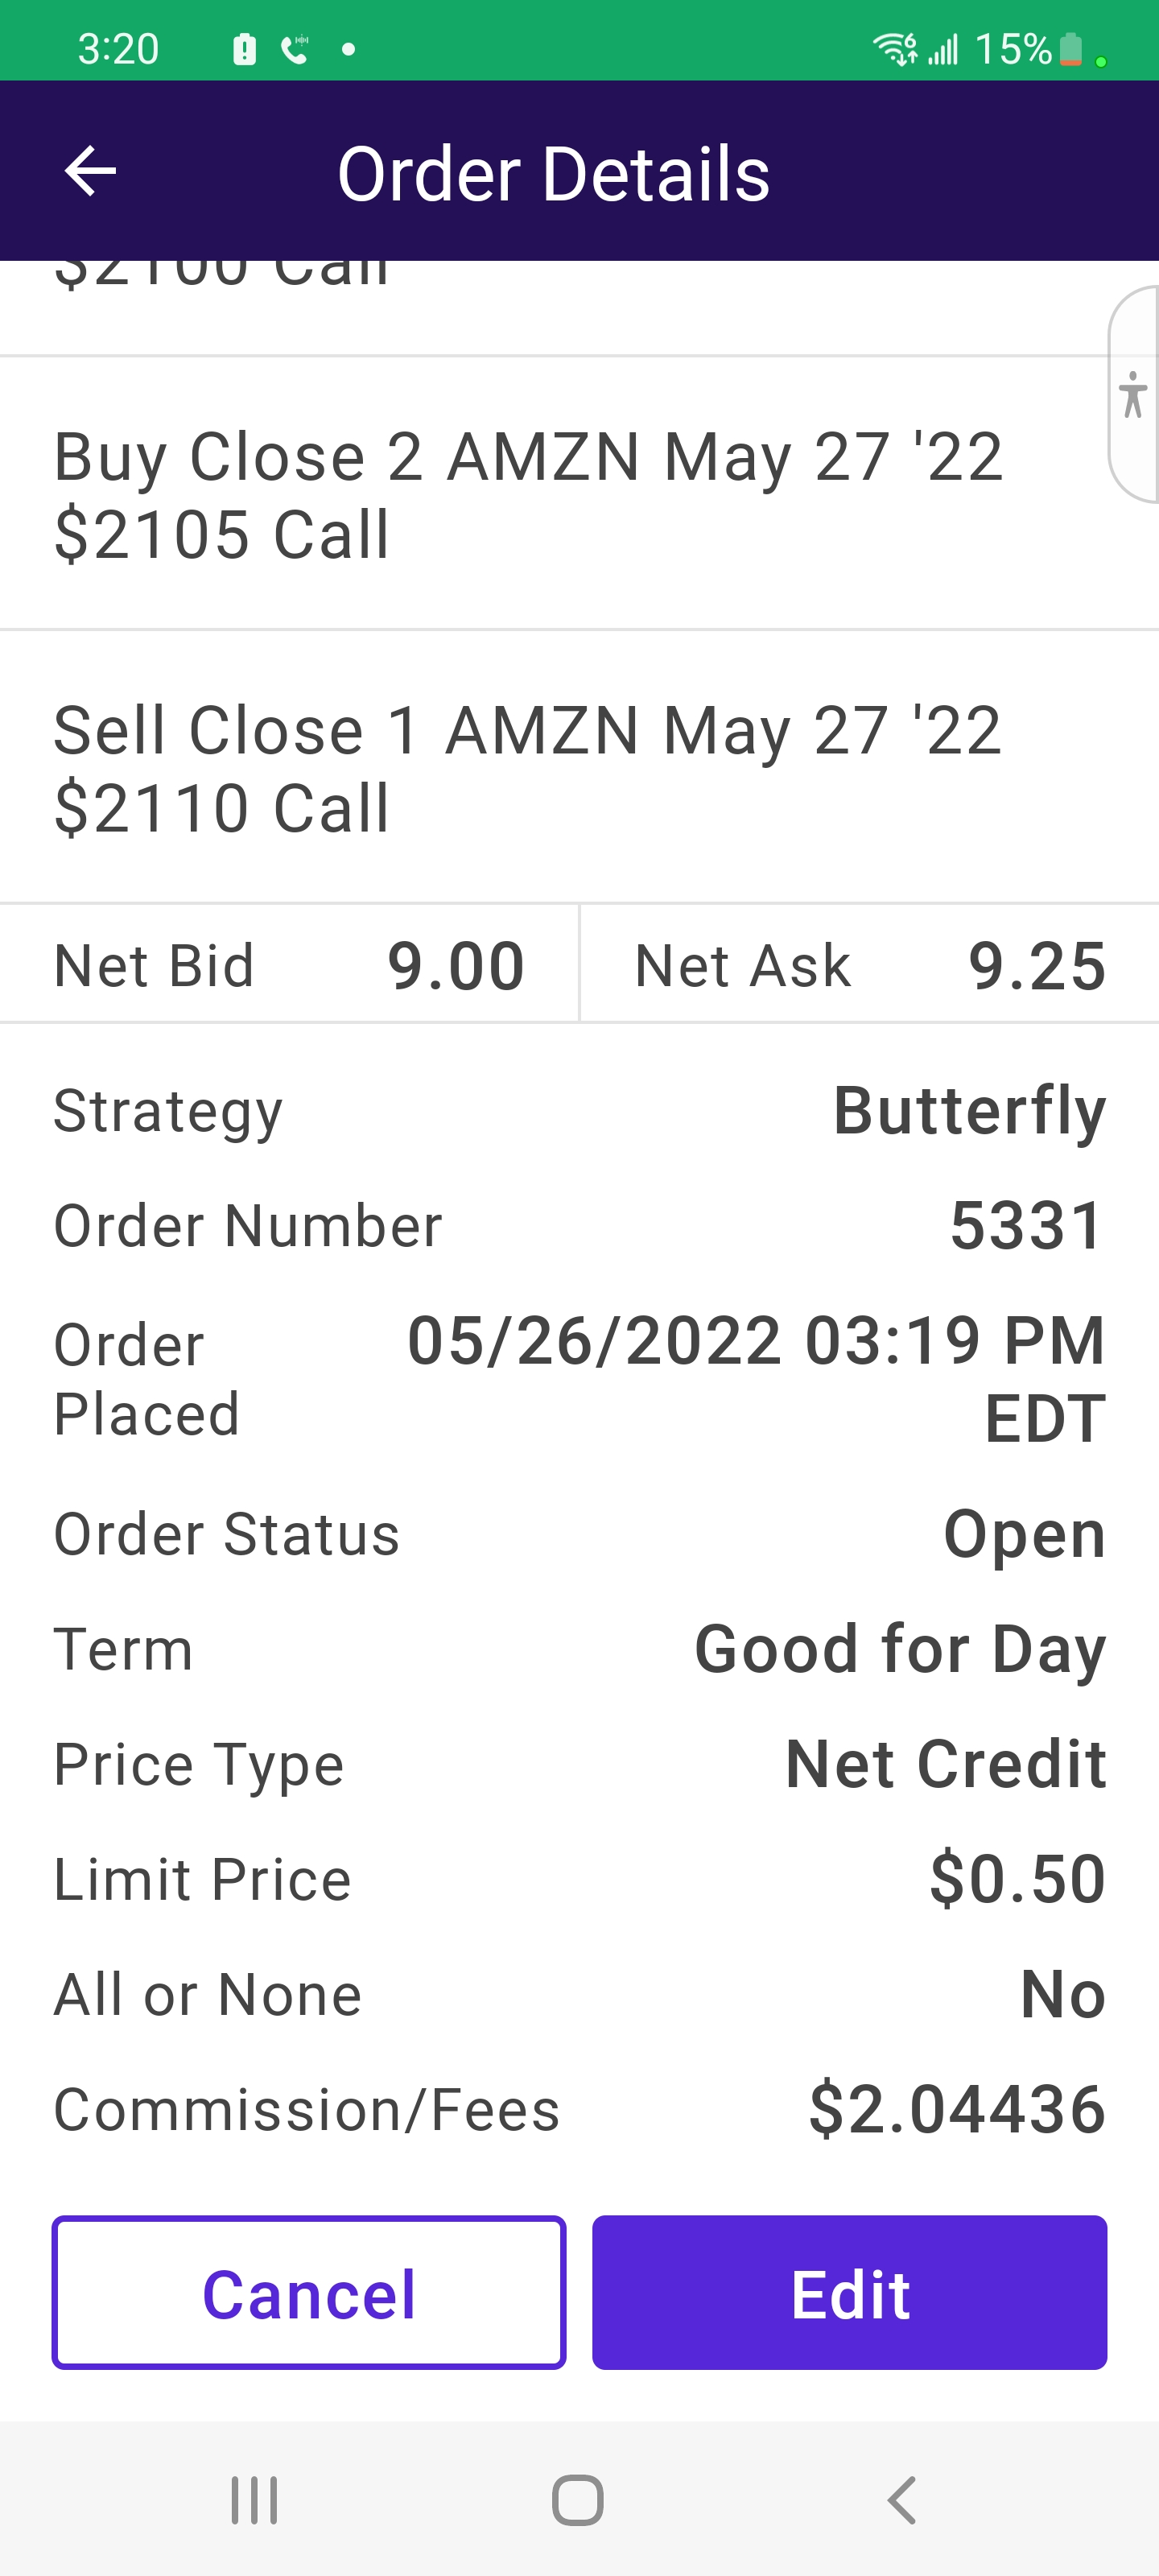Tap the Strategy Butterfly row
This screenshot has height=2576, width=1159.
pyautogui.click(x=579, y=1111)
